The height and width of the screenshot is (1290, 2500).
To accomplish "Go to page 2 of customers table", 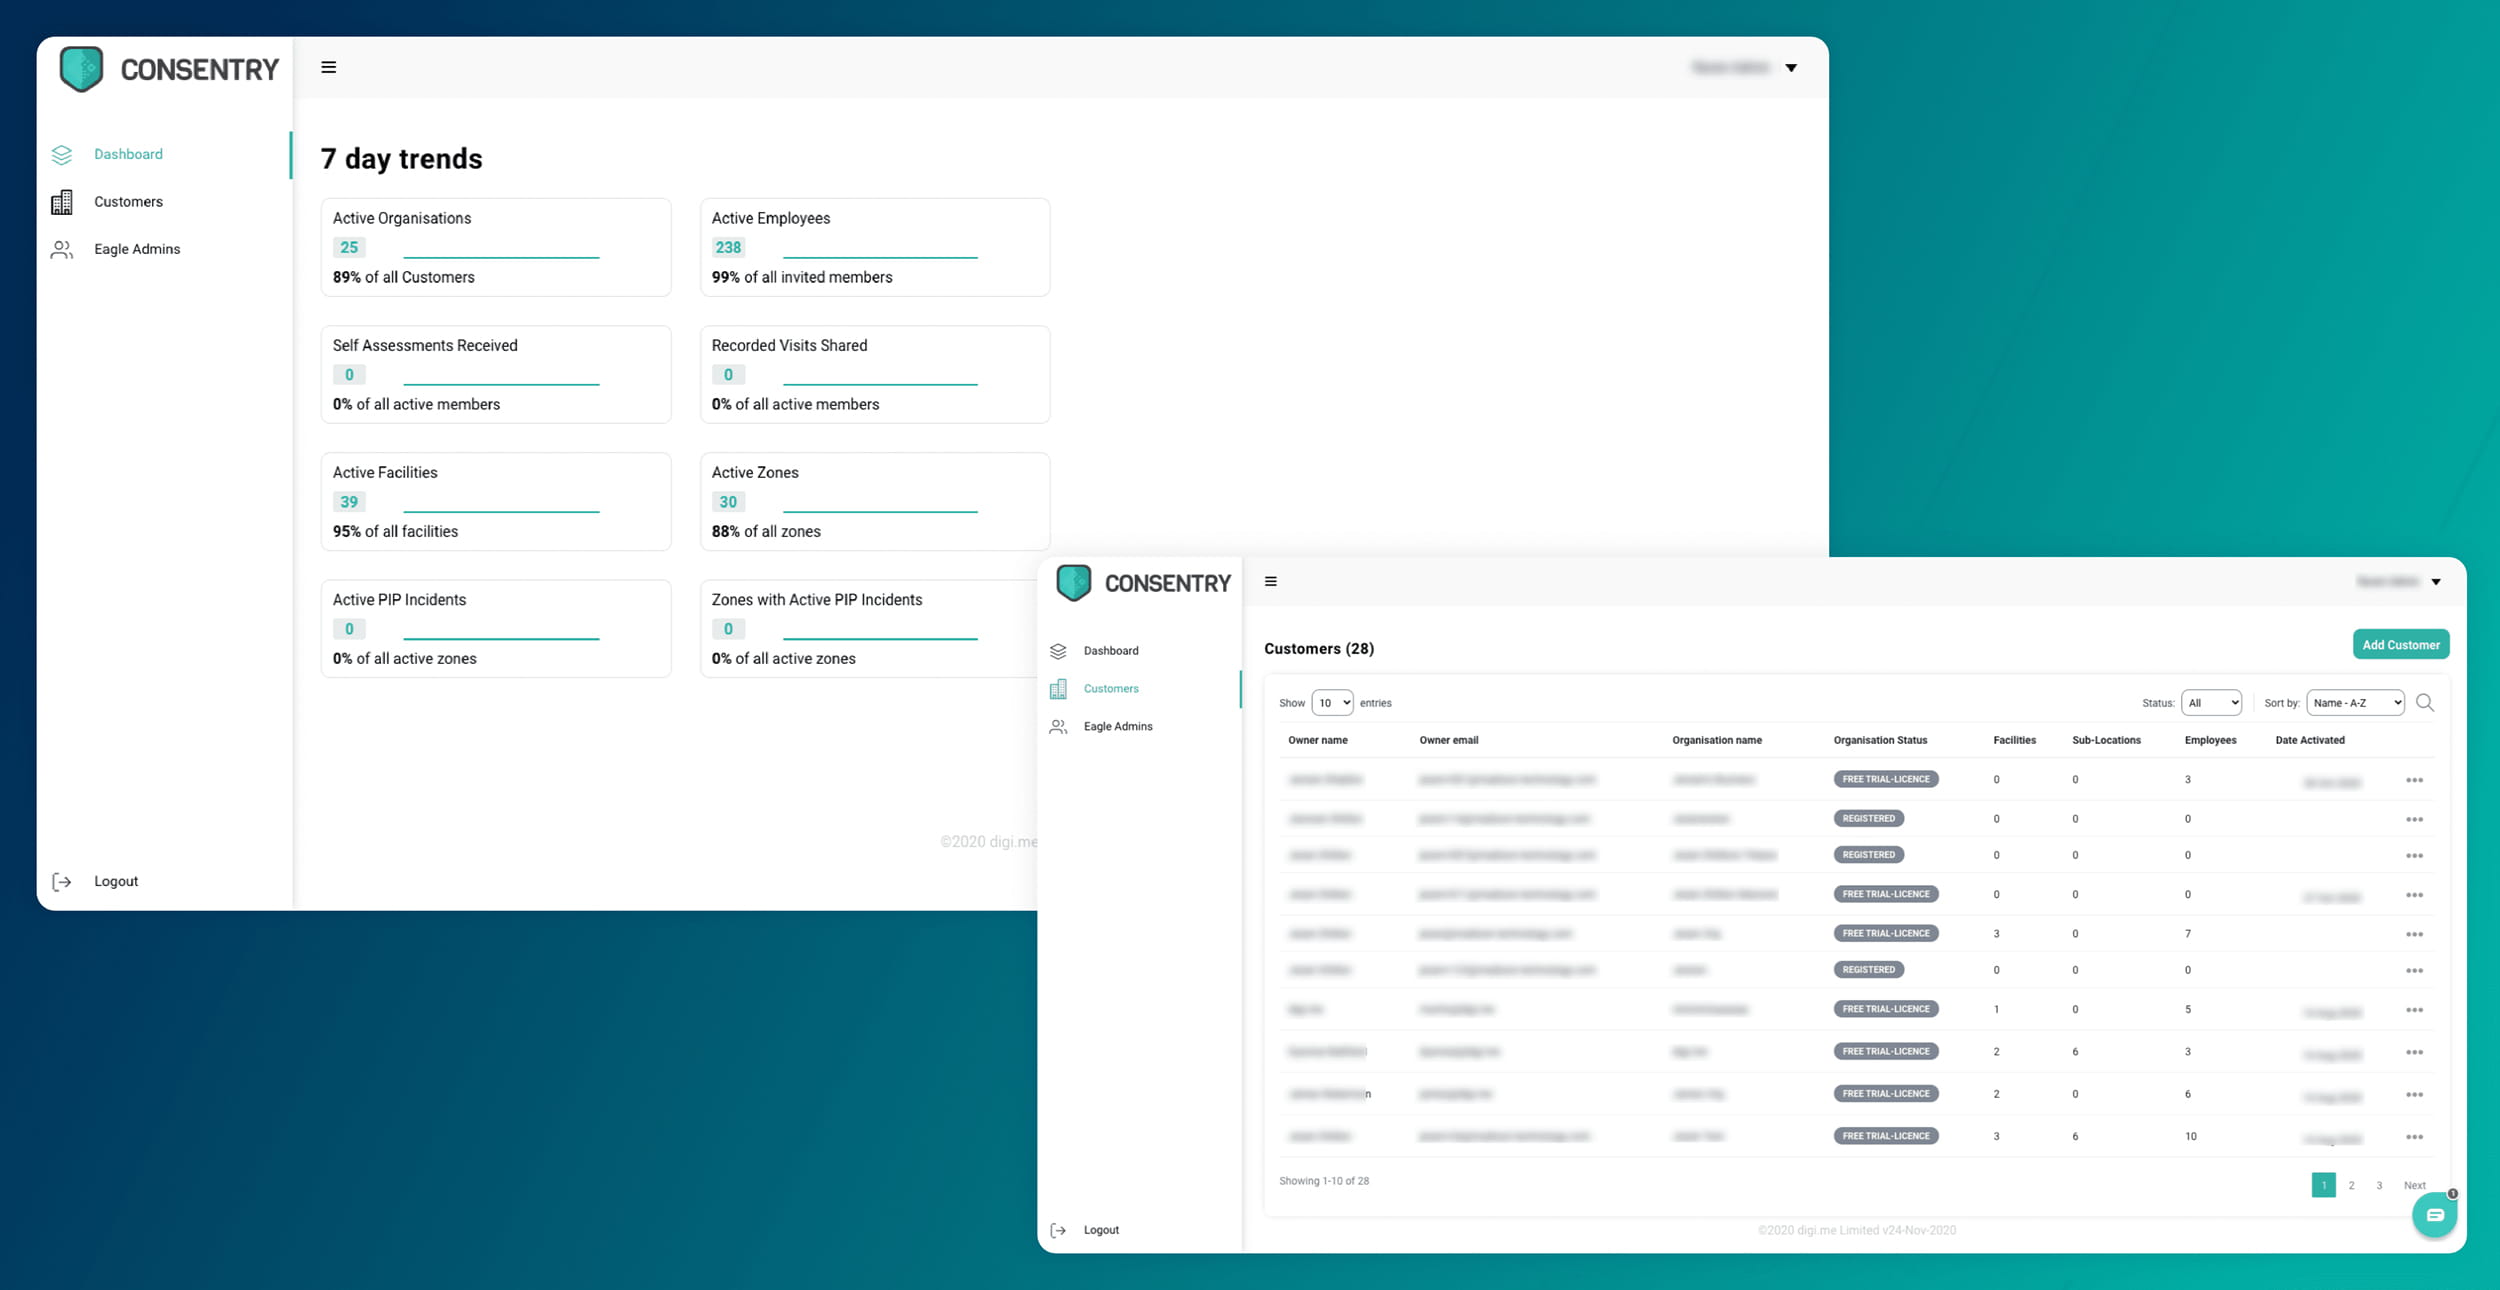I will [x=2351, y=1185].
